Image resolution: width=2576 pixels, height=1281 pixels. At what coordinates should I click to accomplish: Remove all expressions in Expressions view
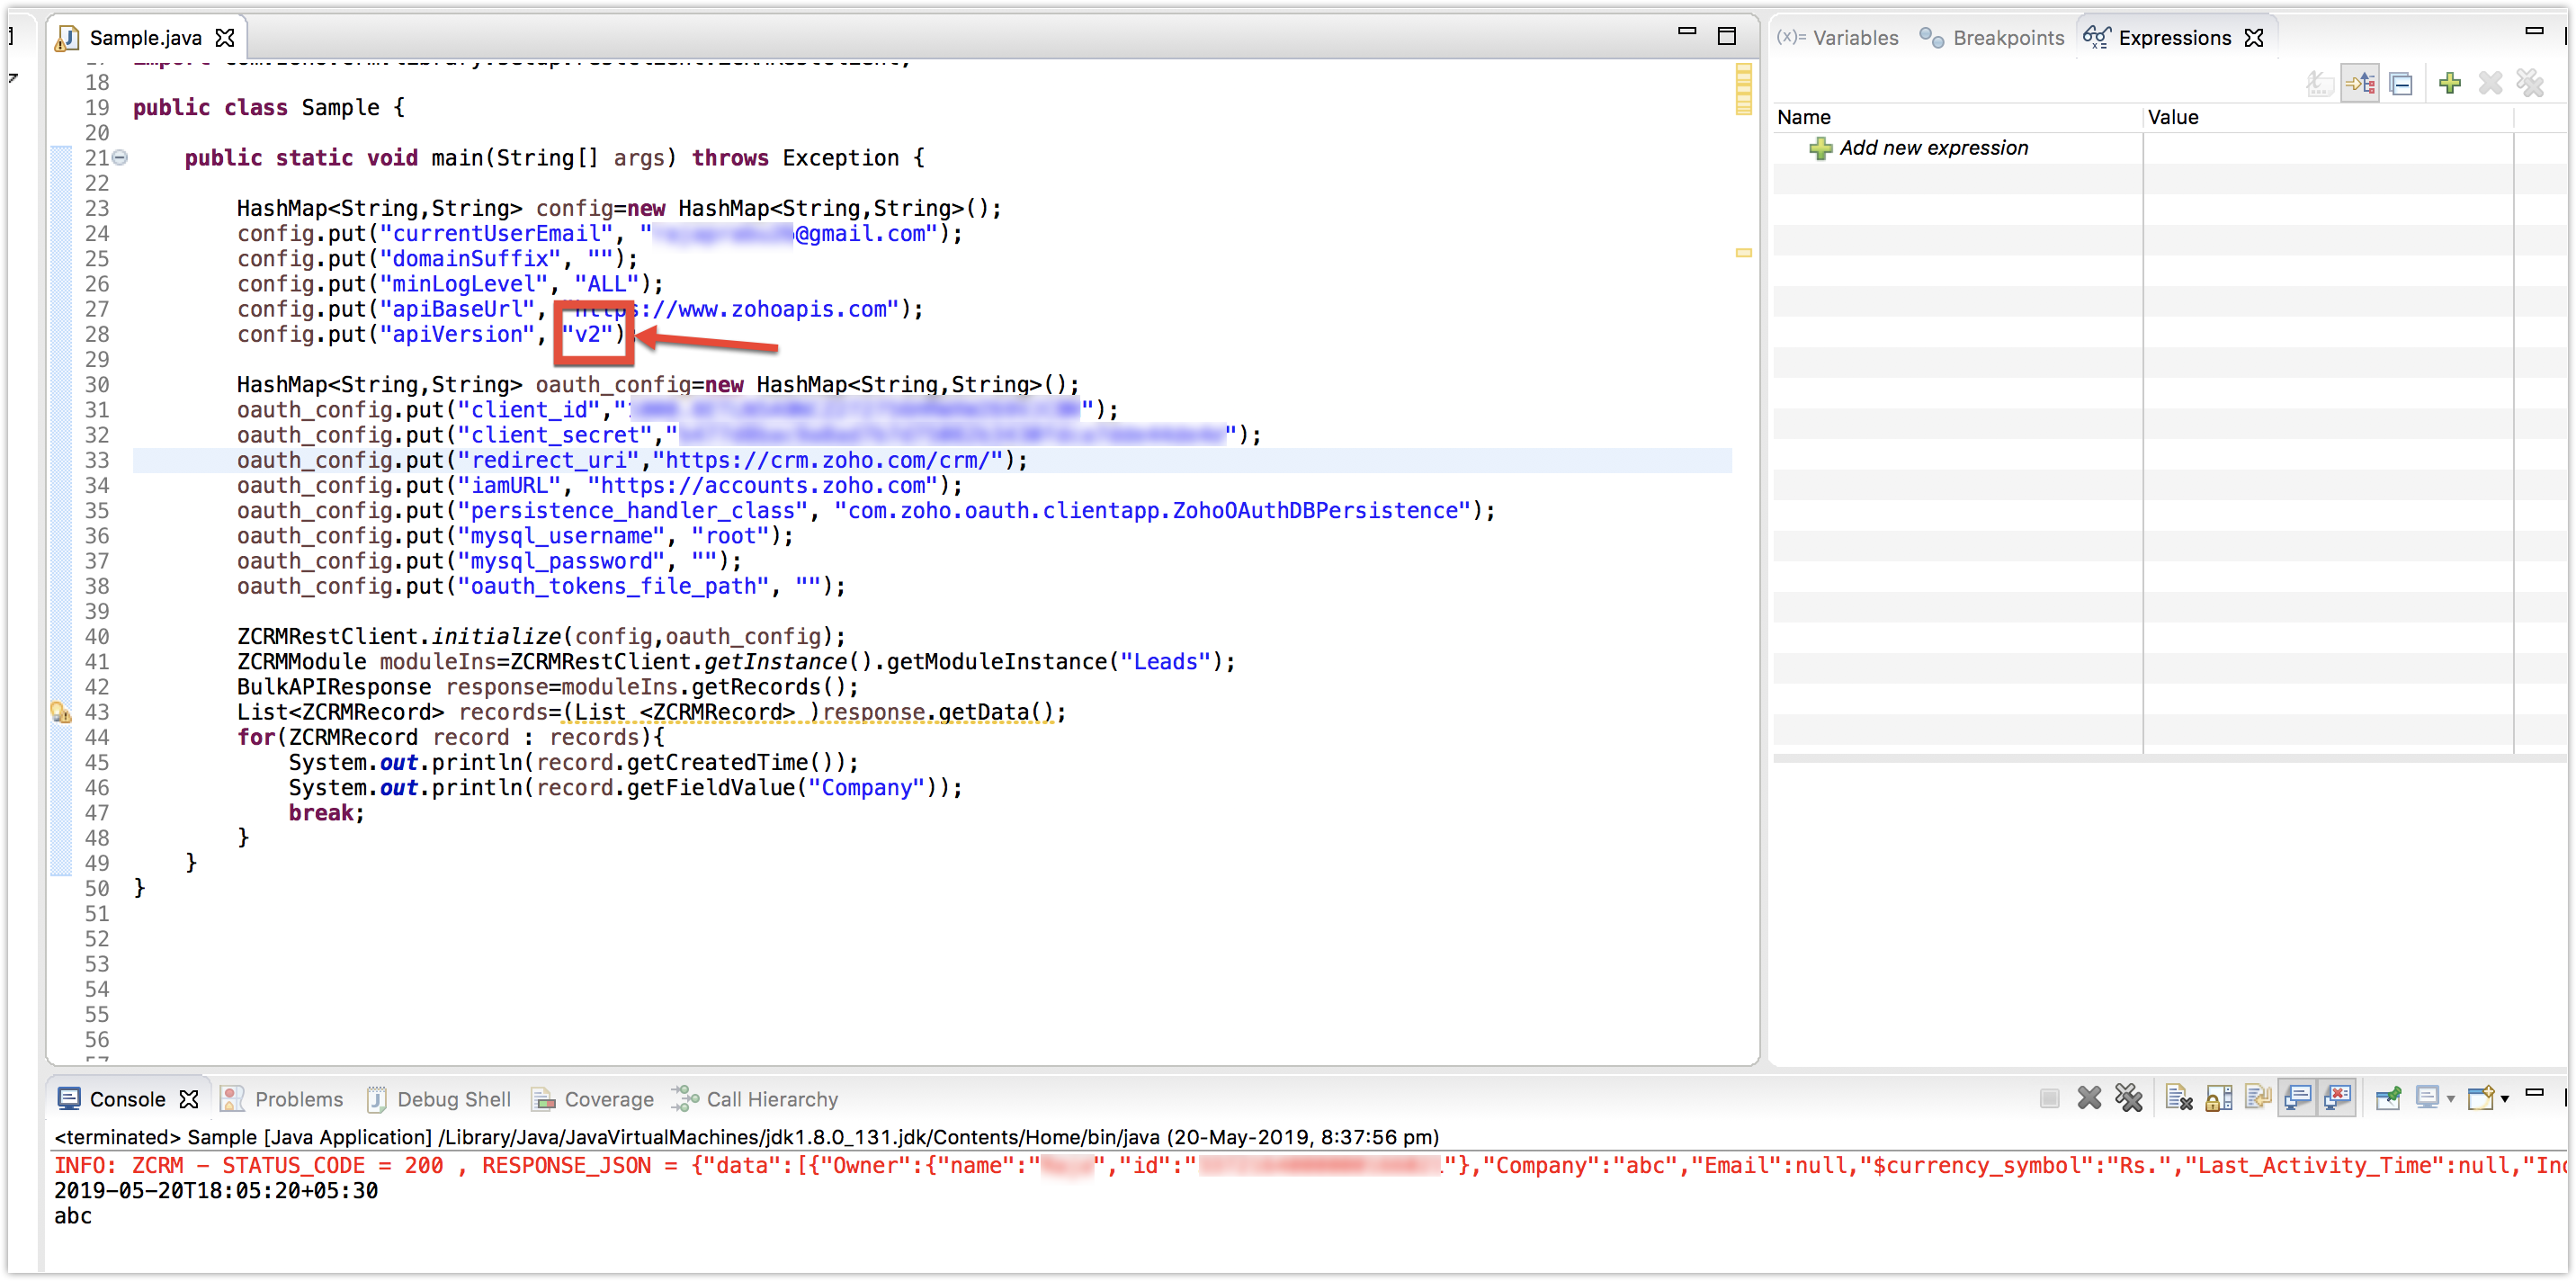[2530, 84]
